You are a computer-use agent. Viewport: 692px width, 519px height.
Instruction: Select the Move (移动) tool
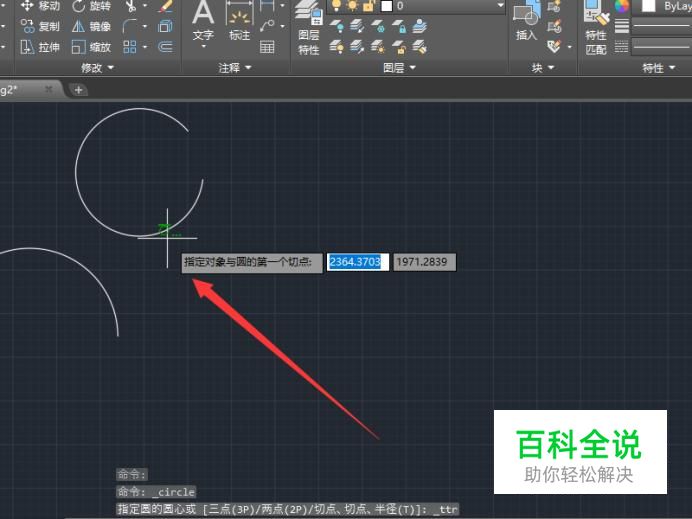(x=40, y=6)
